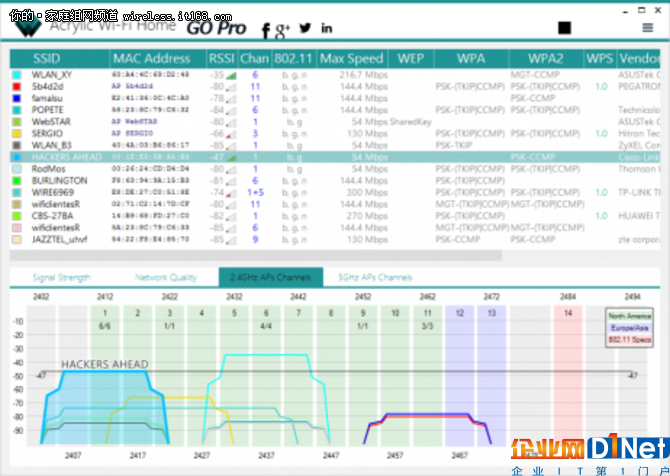670x476 pixels.
Task: Open the Twitter share icon
Action: 305,28
